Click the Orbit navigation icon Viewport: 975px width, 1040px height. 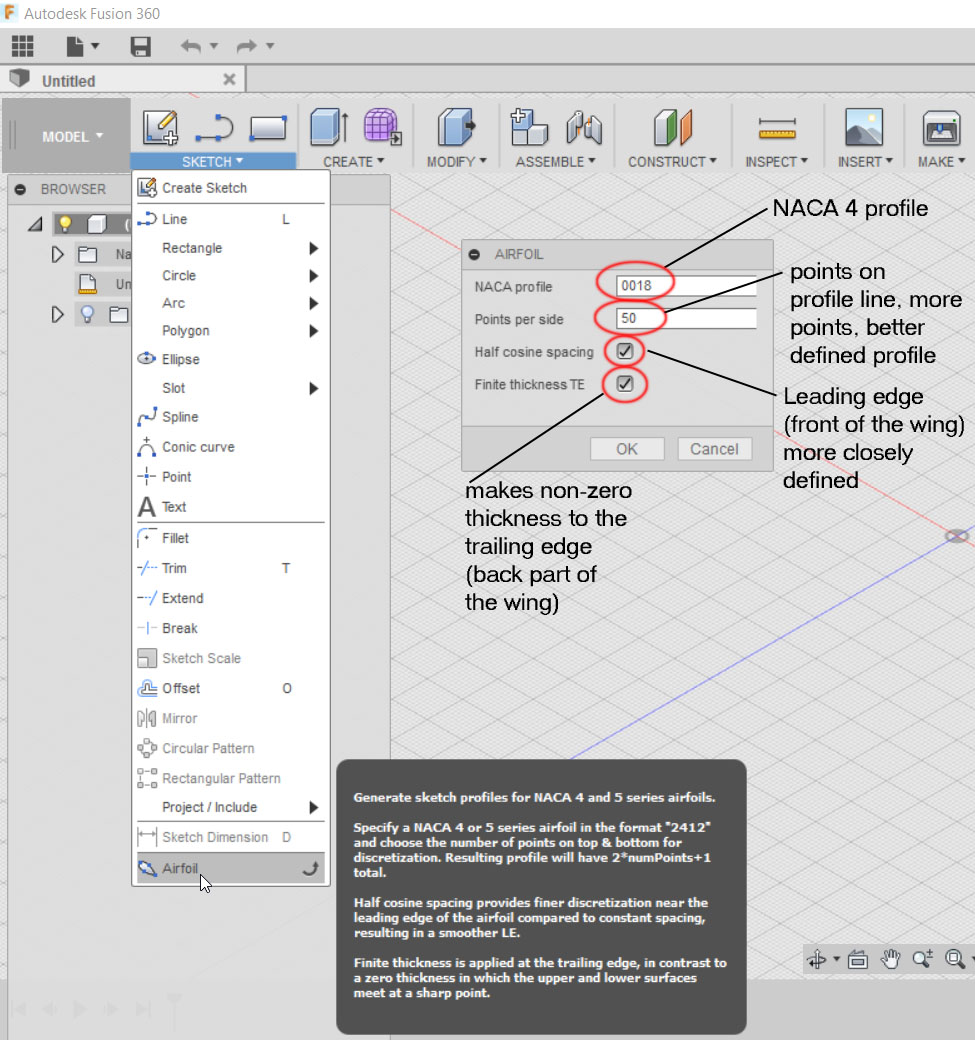point(817,959)
